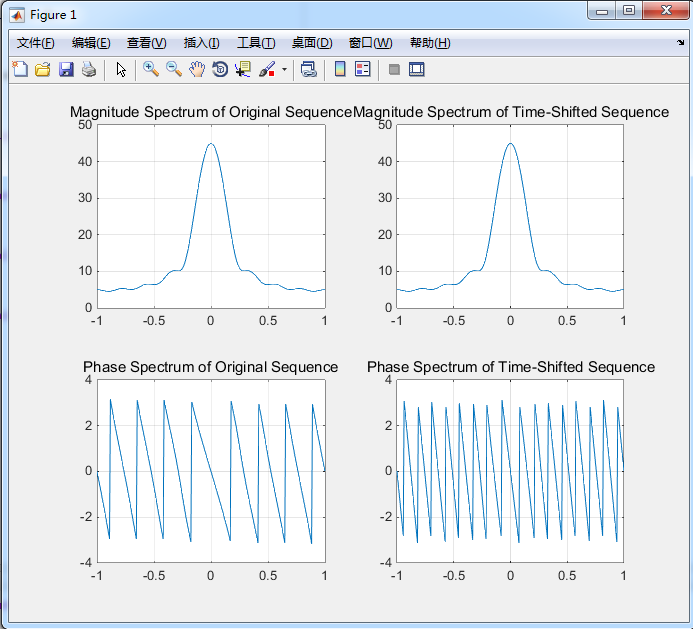
Task: Maximize the Figure 1 window
Action: pyautogui.click(x=629, y=11)
